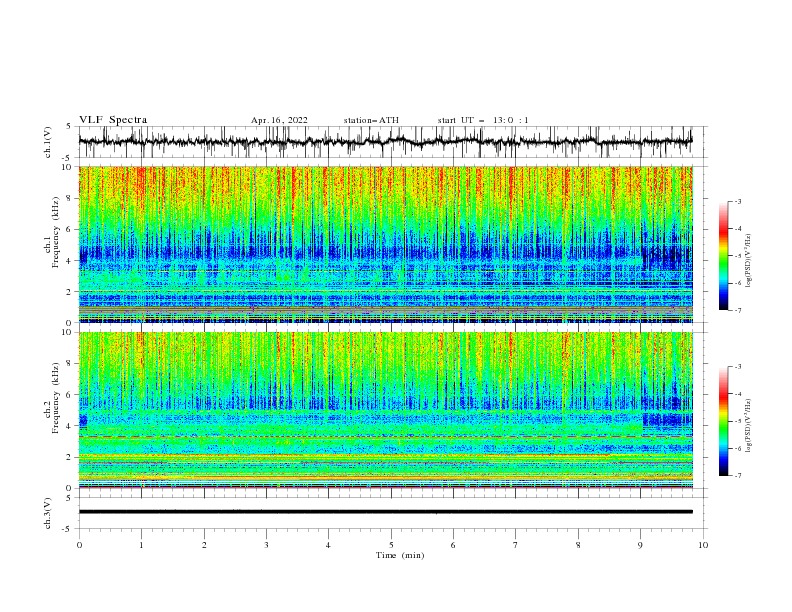Image resolution: width=792 pixels, height=612 pixels.
Task: Click time axis tick label "3"
Action: click(x=266, y=545)
